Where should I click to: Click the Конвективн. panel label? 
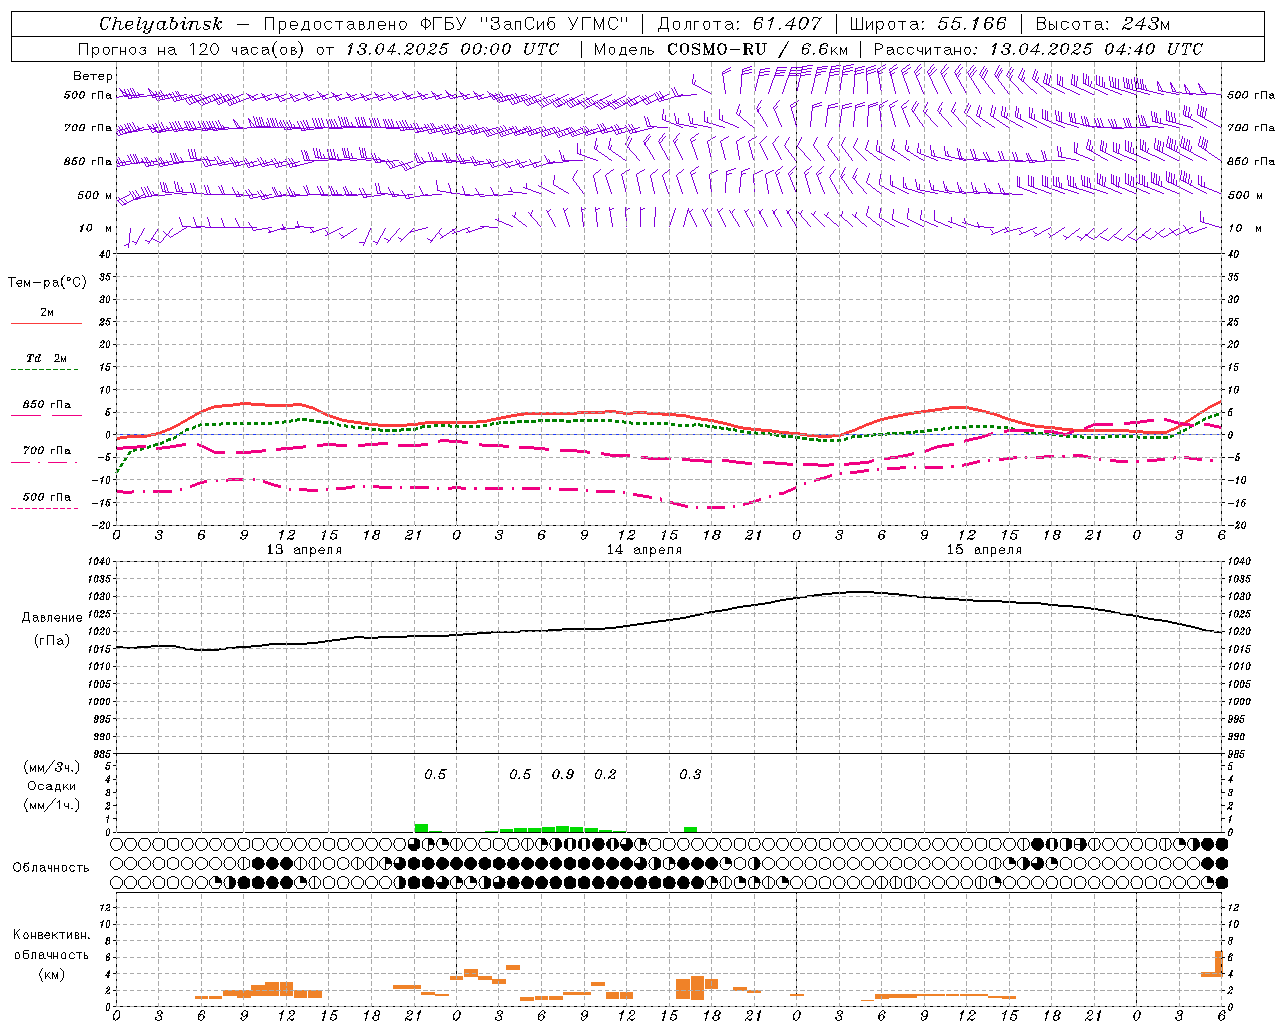click(52, 935)
